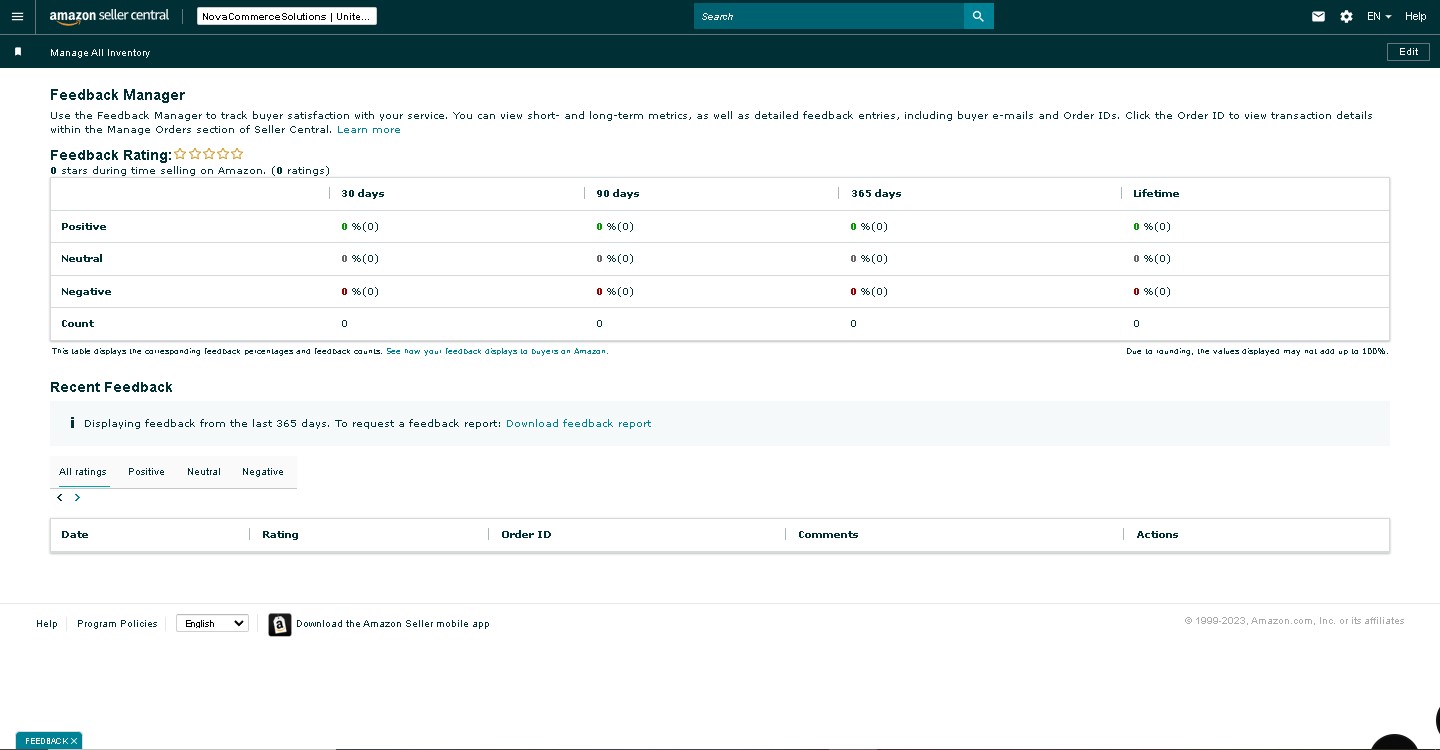Screen dimensions: 1440x750
Task: Click the Date column header
Action: (75, 535)
